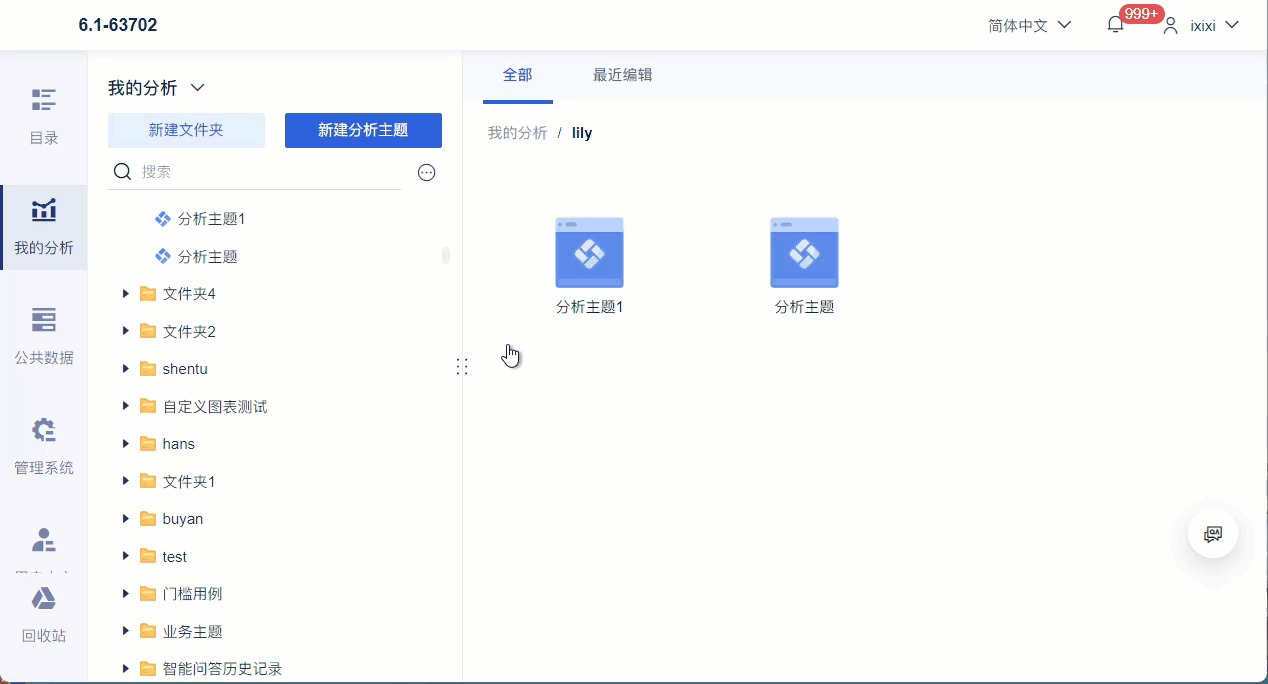1268x684 pixels.
Task: Open the floating chat assistant icon
Action: pos(1213,534)
